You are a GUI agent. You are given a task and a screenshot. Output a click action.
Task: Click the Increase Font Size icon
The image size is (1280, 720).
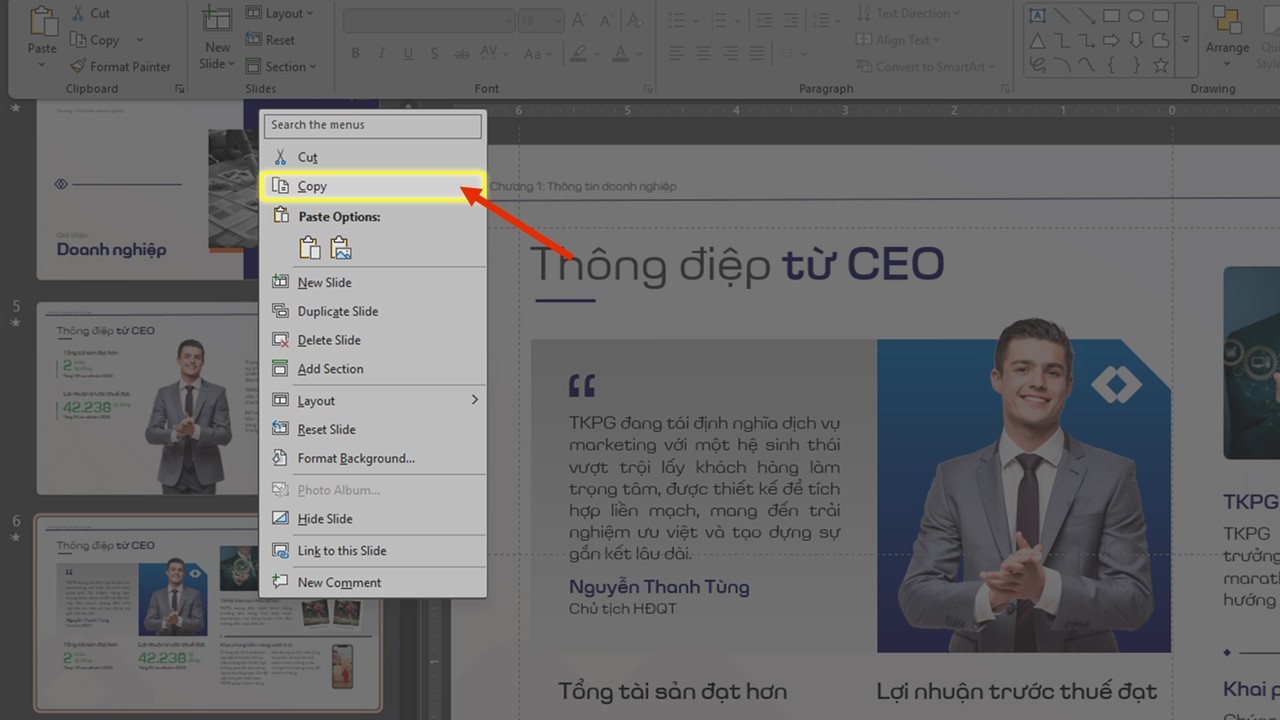(578, 19)
